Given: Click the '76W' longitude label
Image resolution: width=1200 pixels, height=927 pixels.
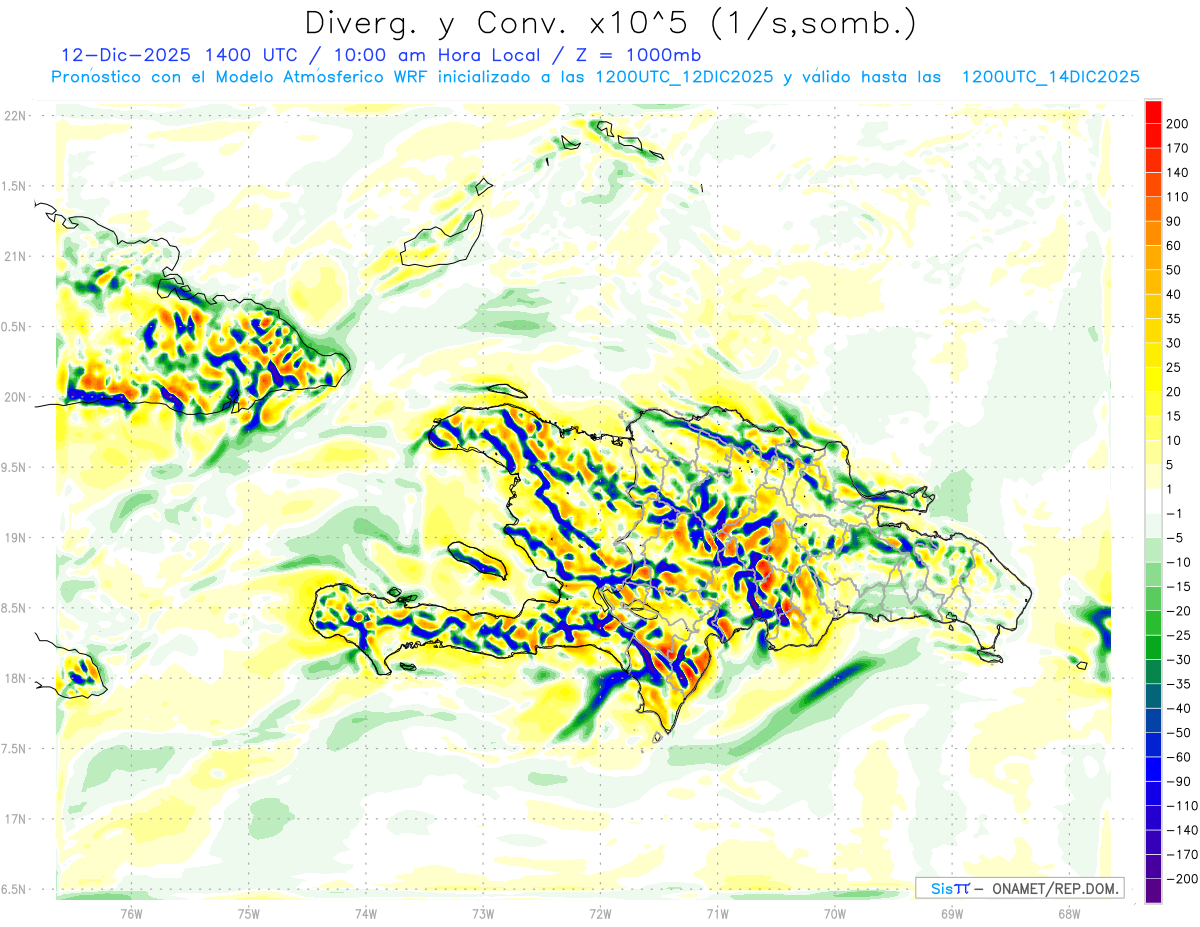Looking at the screenshot, I should click(131, 913).
